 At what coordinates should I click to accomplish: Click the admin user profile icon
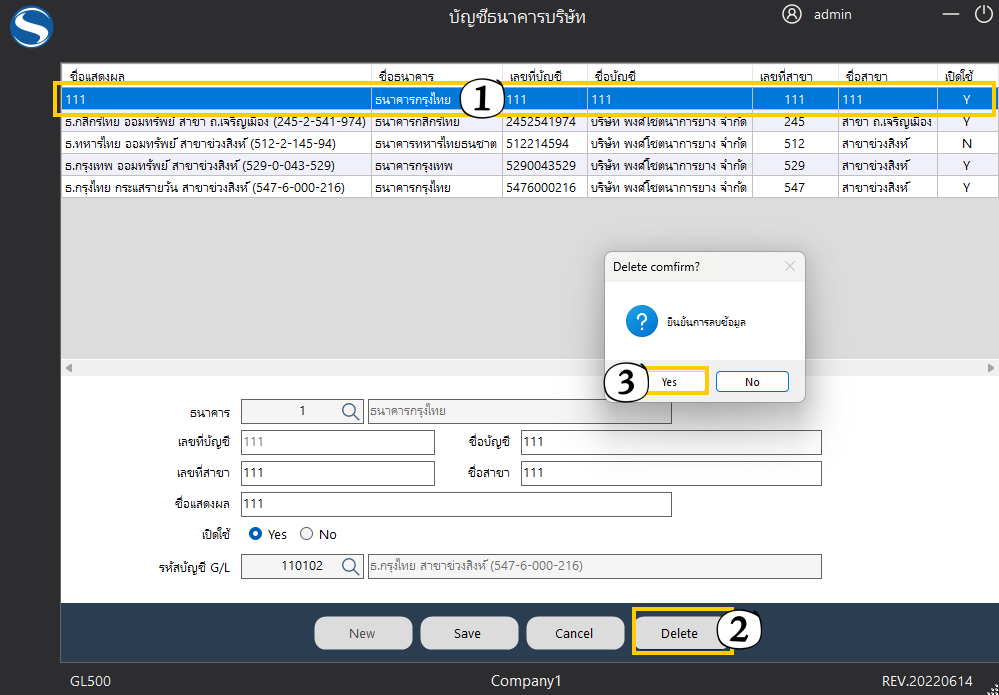coord(792,14)
